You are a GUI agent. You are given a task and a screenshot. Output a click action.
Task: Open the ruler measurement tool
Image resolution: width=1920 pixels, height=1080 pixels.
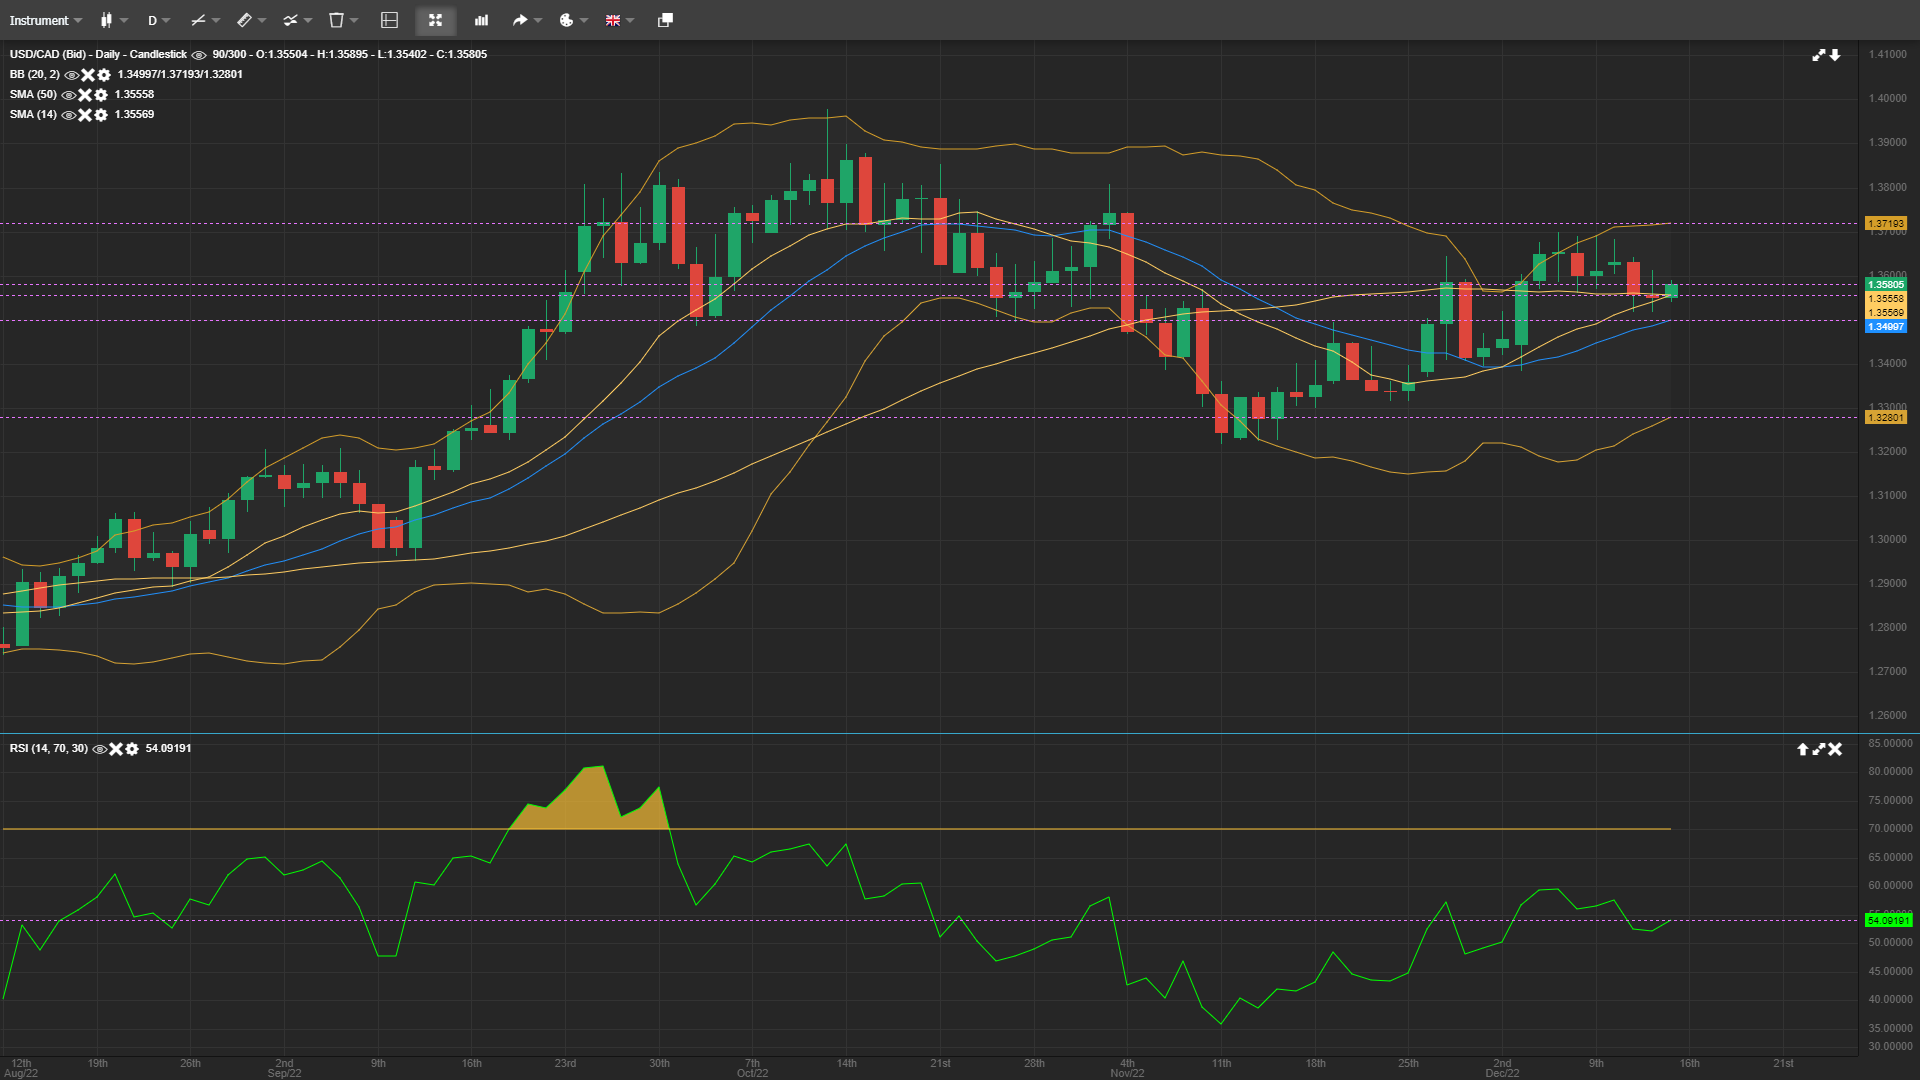click(244, 20)
